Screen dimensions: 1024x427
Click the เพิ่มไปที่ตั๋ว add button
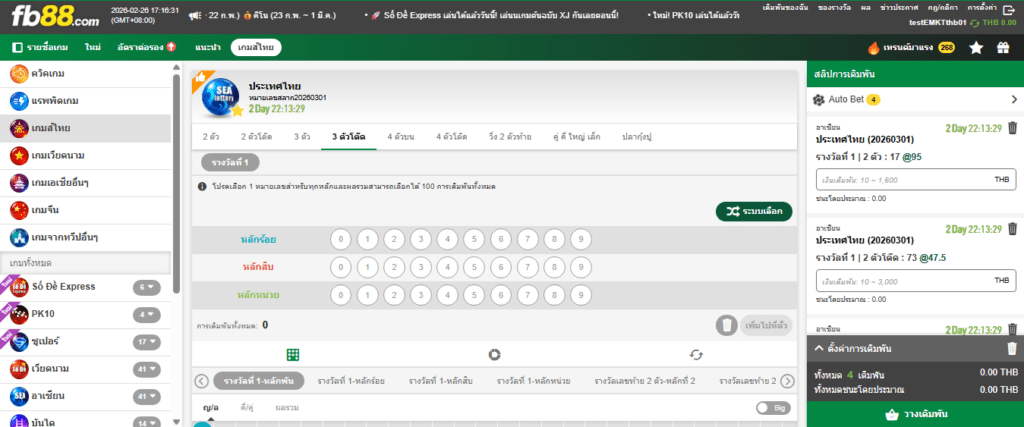tap(766, 325)
